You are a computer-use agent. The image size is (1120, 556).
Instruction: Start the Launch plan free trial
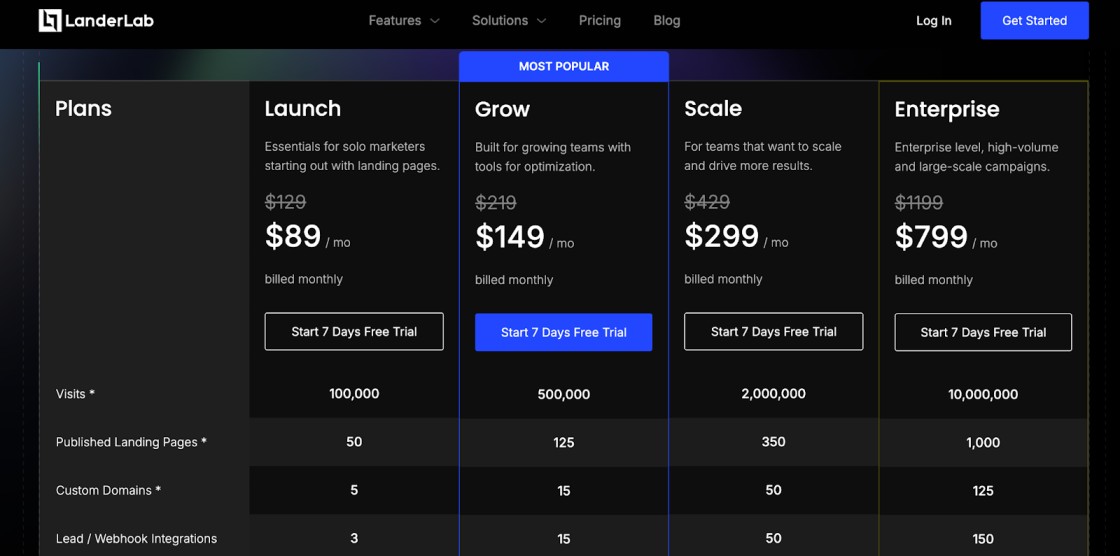pos(354,332)
